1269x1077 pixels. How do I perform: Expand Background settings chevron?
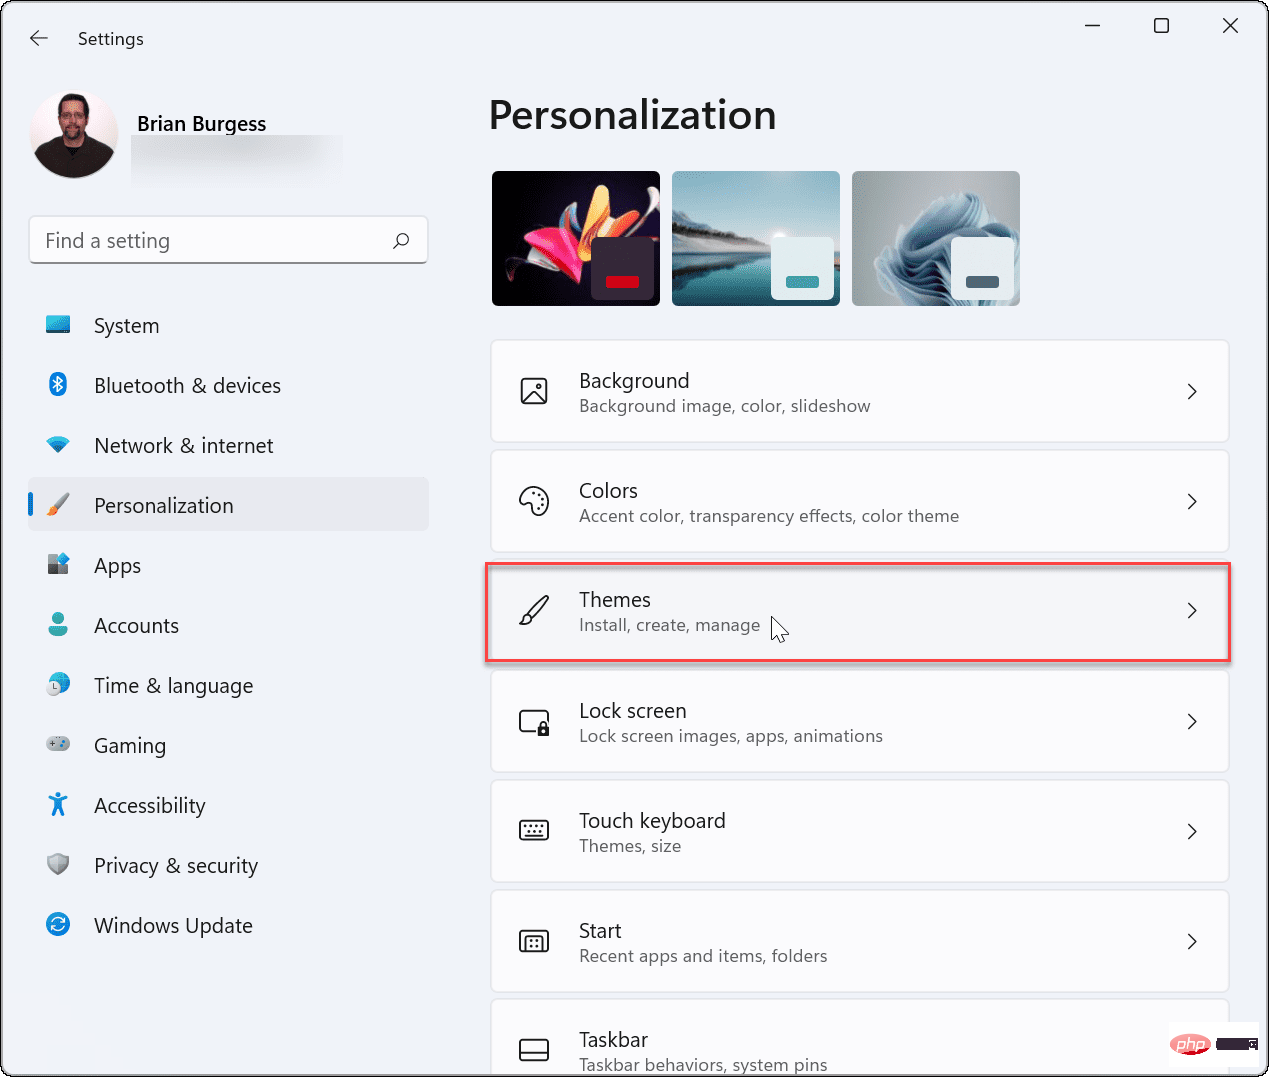pyautogui.click(x=1192, y=391)
